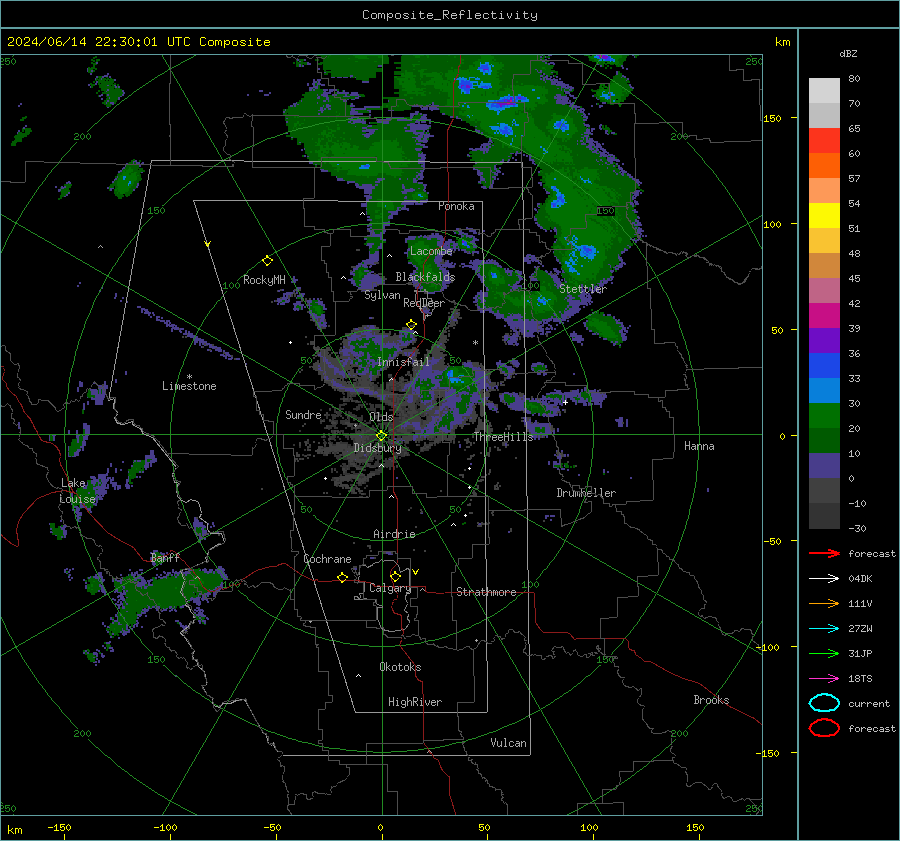Screen dimensions: 900x841
Task: Click the dBZ heading above color scale
Action: click(848, 53)
